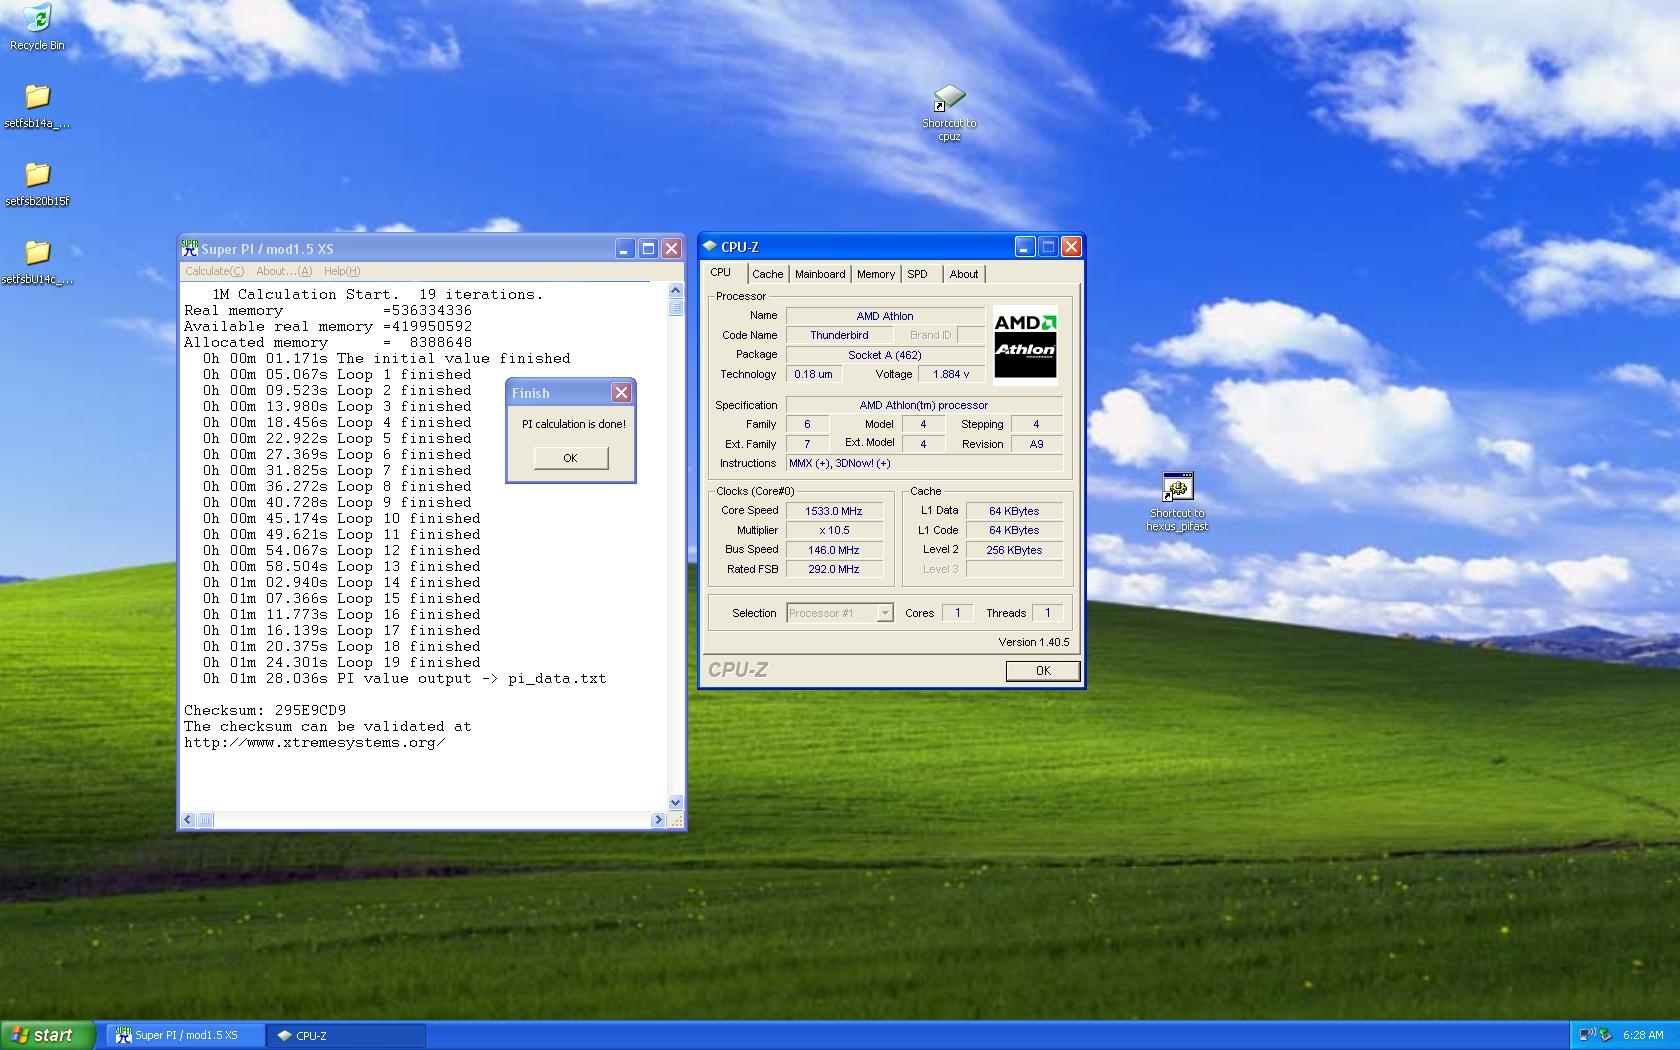Click the Super PI scroll left arrow
The height and width of the screenshot is (1050, 1680).
(x=188, y=820)
